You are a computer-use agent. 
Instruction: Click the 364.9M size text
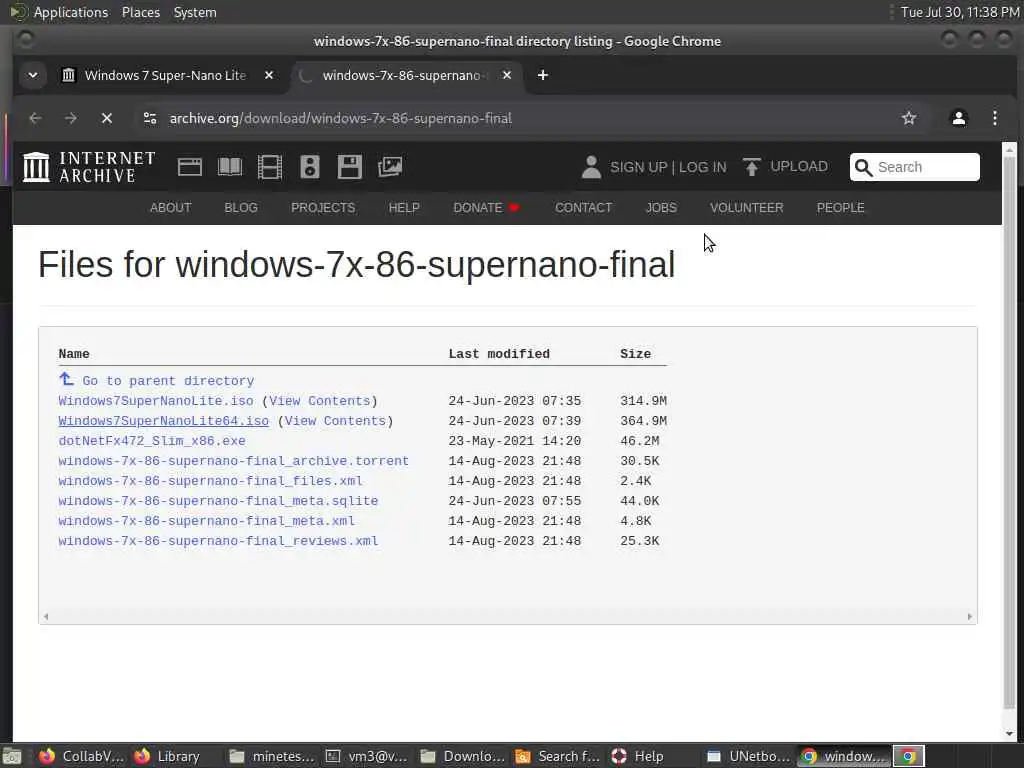click(643, 421)
